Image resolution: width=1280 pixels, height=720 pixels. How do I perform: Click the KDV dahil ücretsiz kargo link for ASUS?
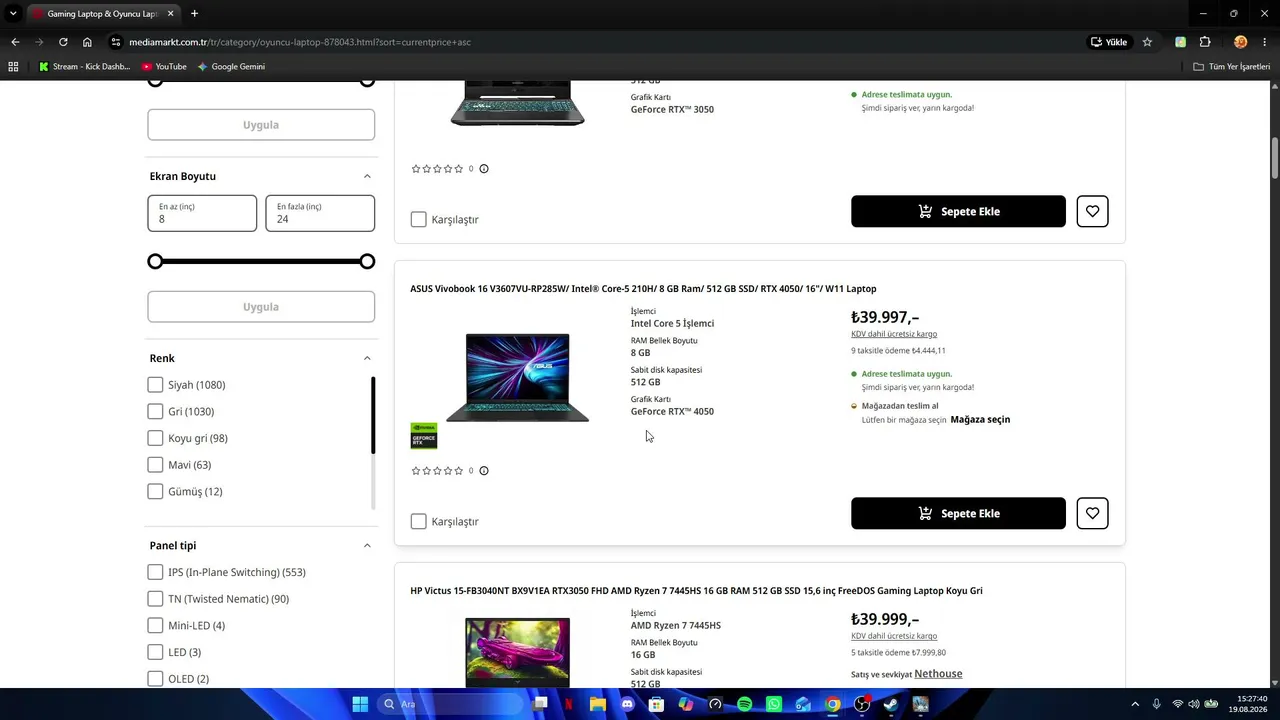(894, 334)
